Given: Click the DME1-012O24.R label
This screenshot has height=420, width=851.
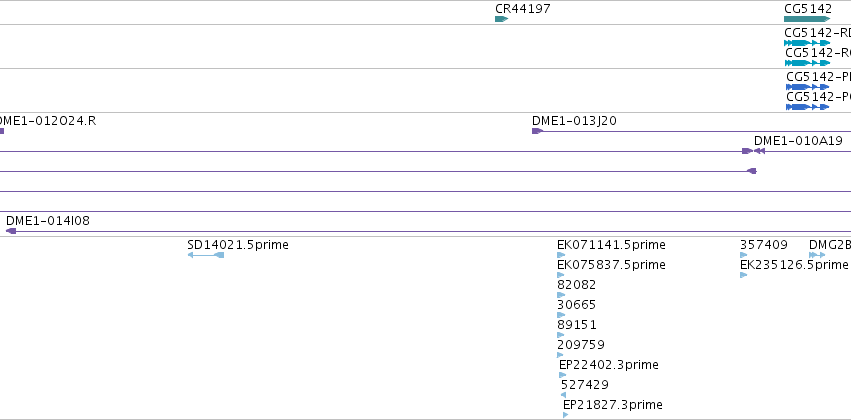Looking at the screenshot, I should click(x=47, y=121).
